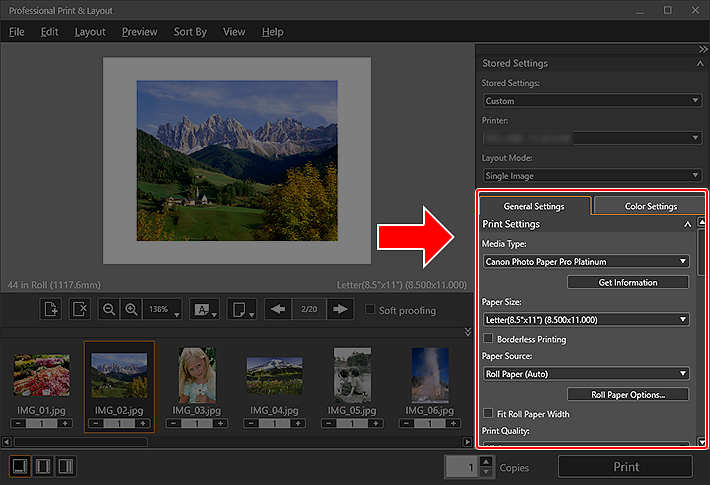Select the IMG_05.jpg thumbnail
The width and height of the screenshot is (710, 485).
coord(353,373)
